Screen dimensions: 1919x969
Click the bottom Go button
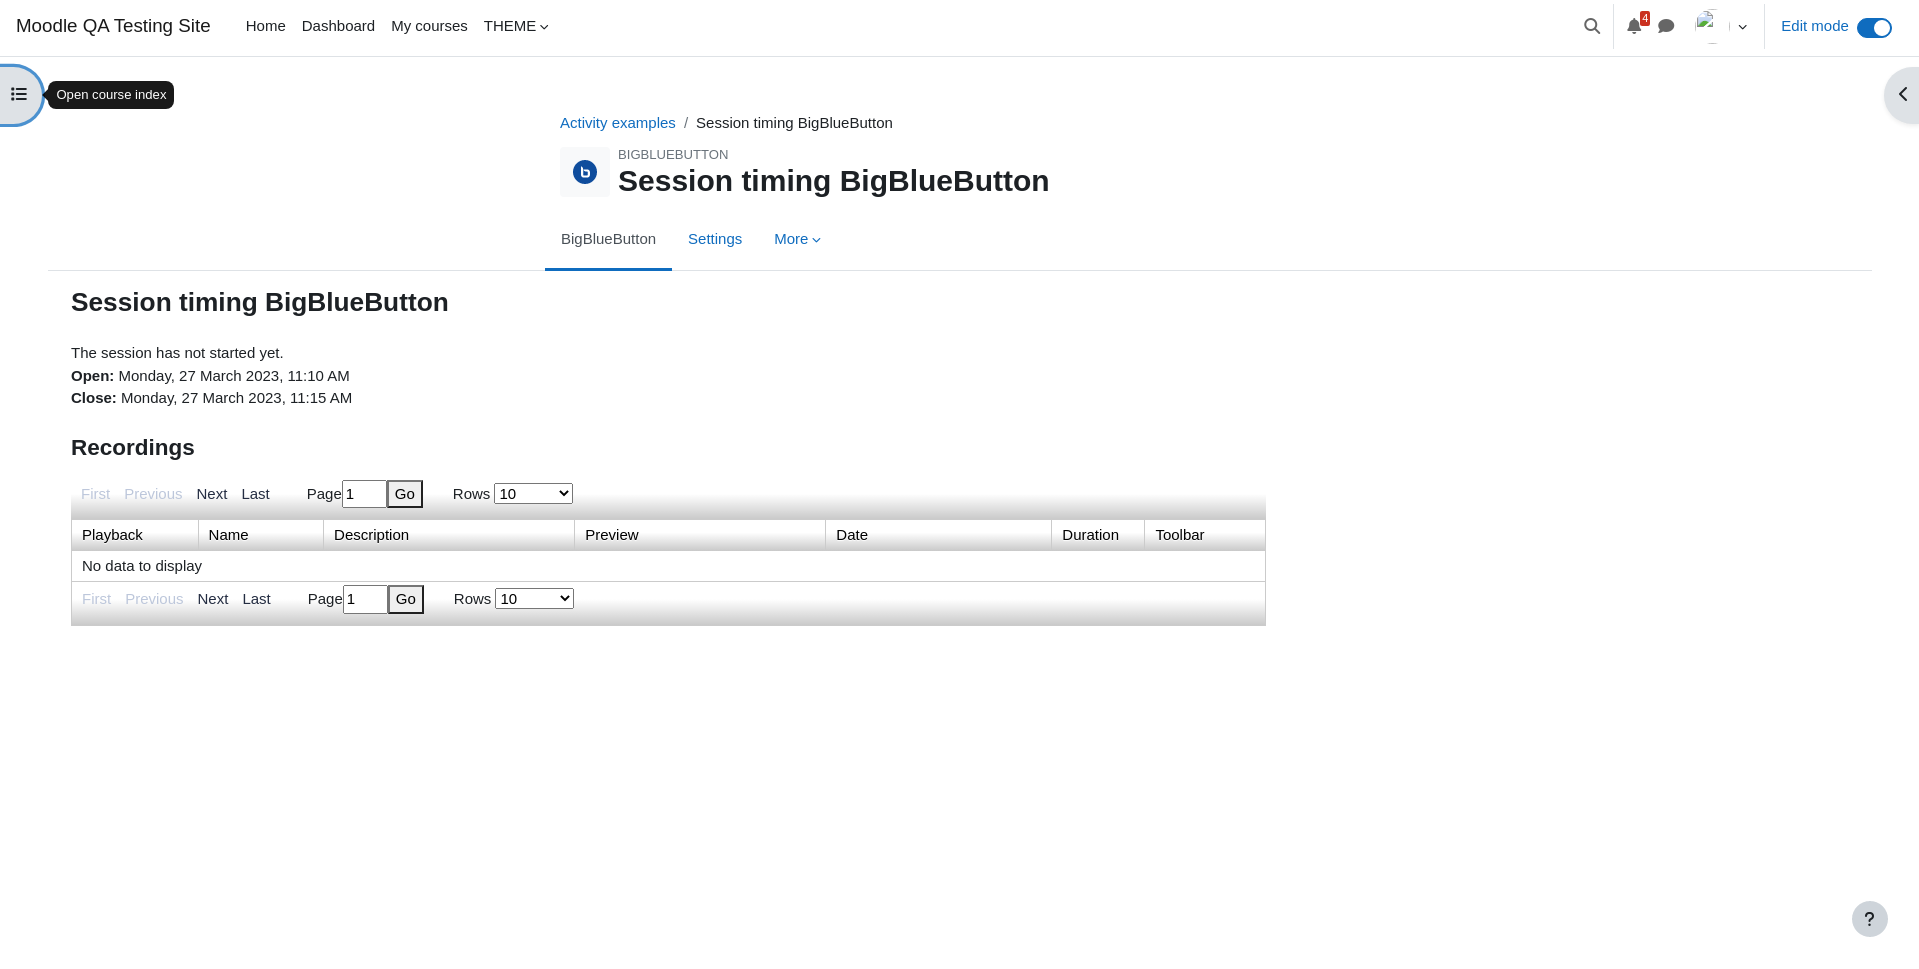[406, 599]
